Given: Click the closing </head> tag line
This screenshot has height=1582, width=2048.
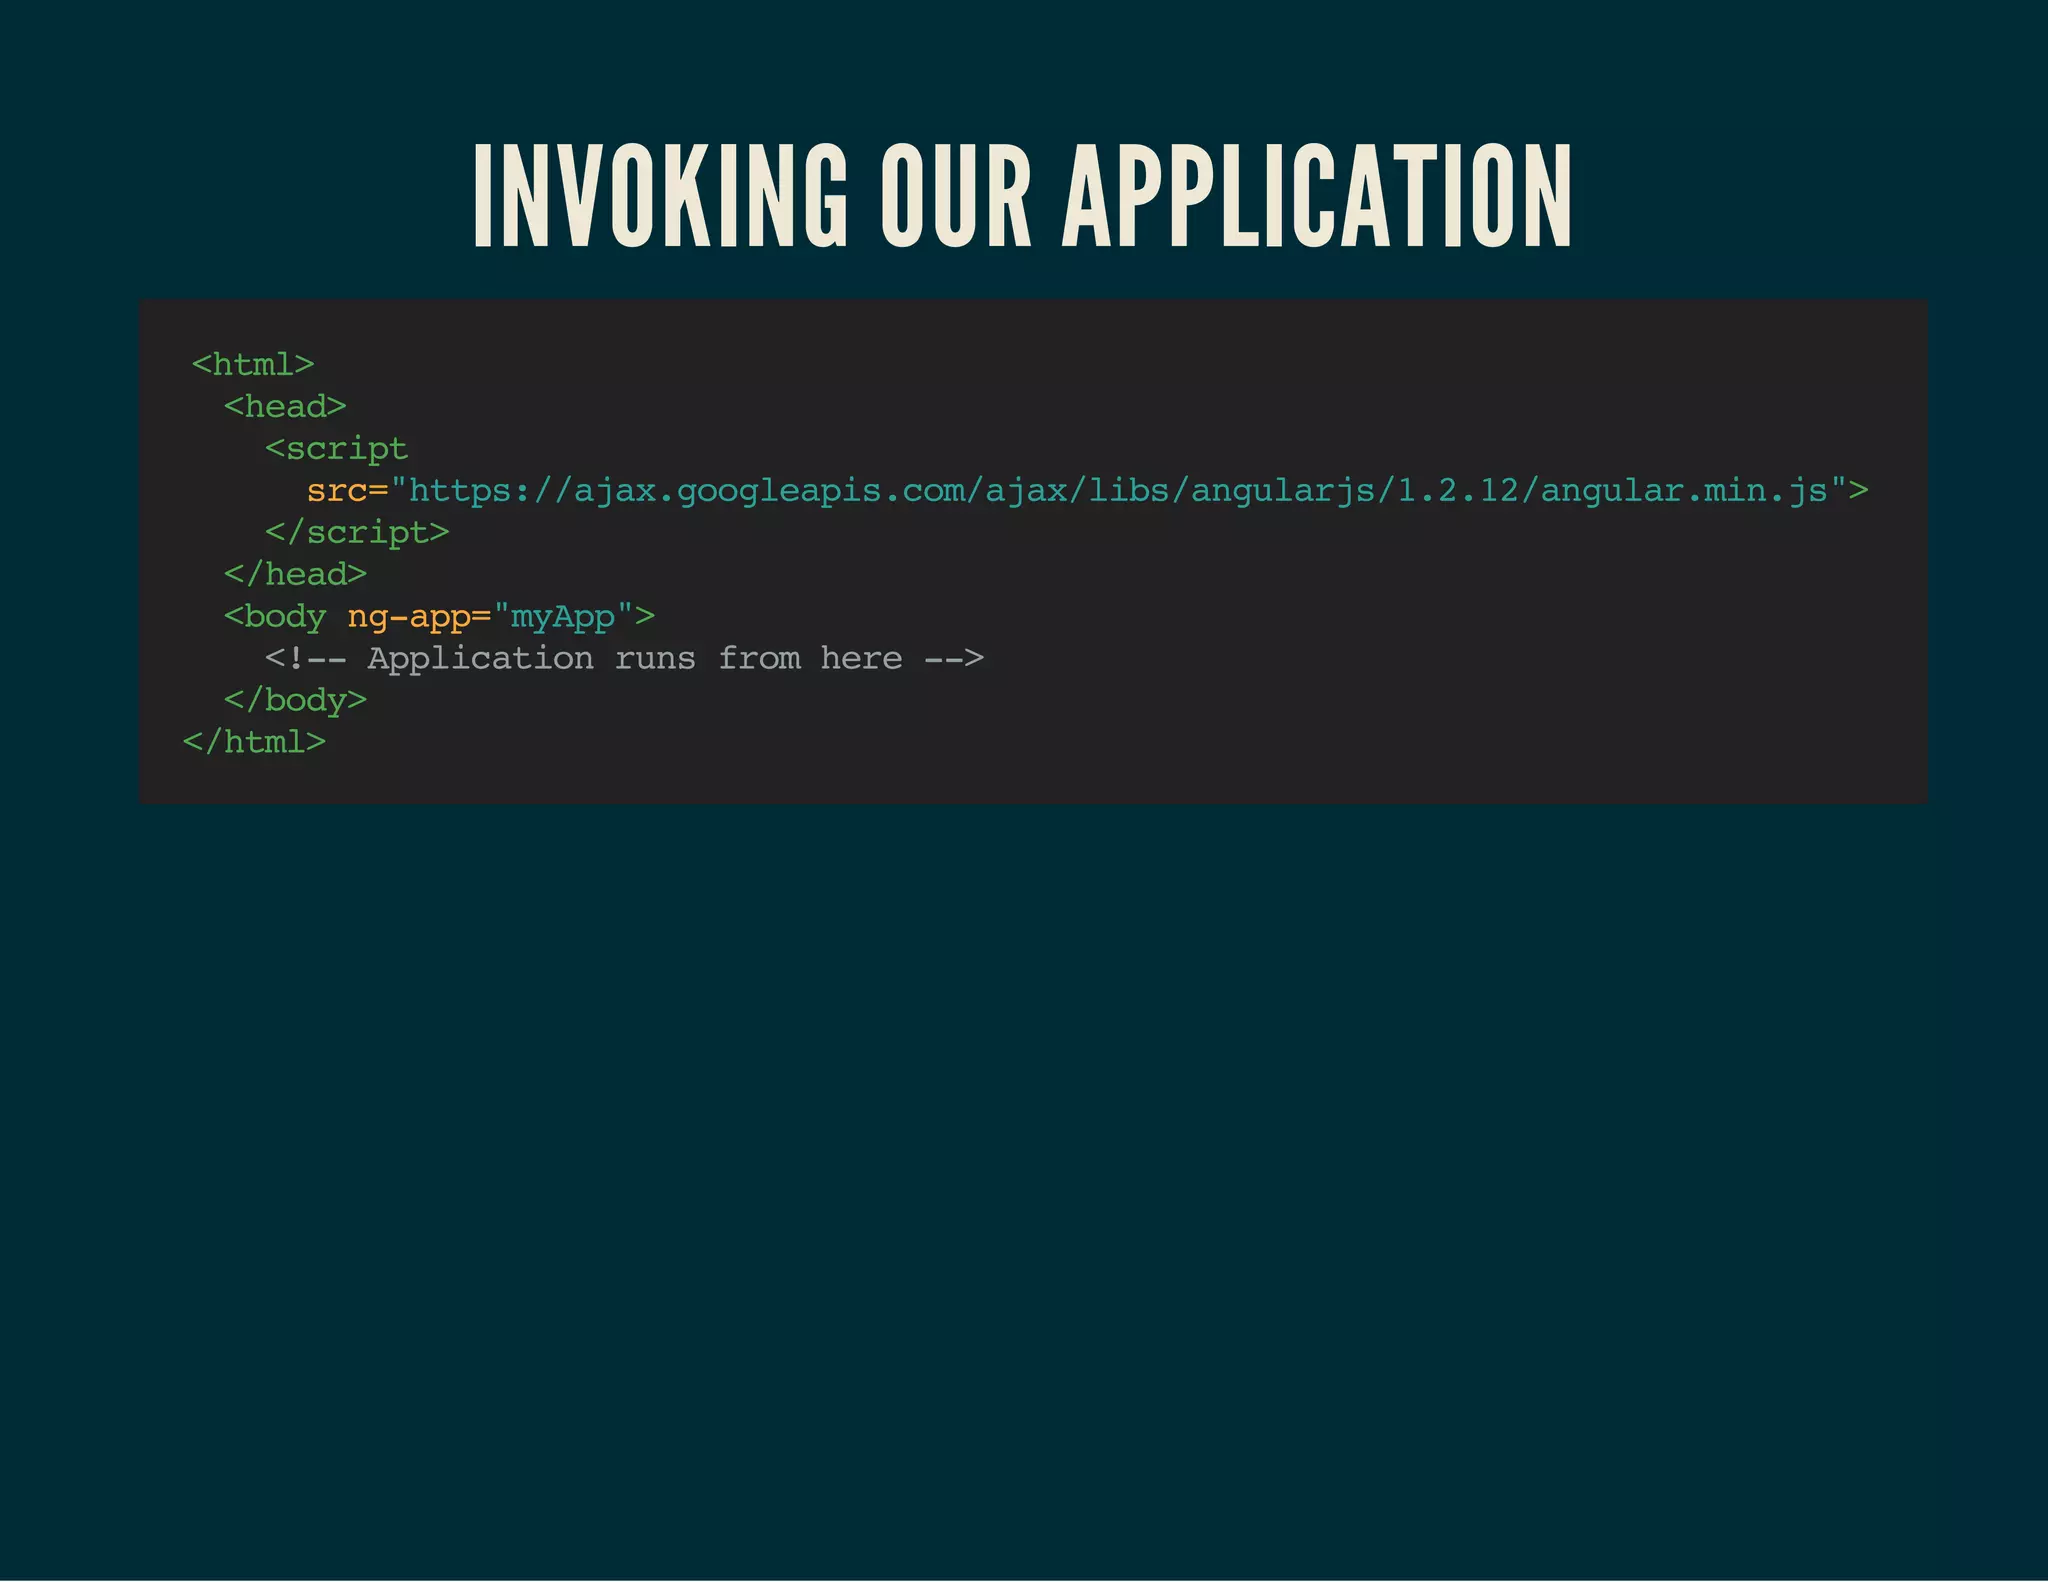Looking at the screenshot, I should tap(295, 574).
